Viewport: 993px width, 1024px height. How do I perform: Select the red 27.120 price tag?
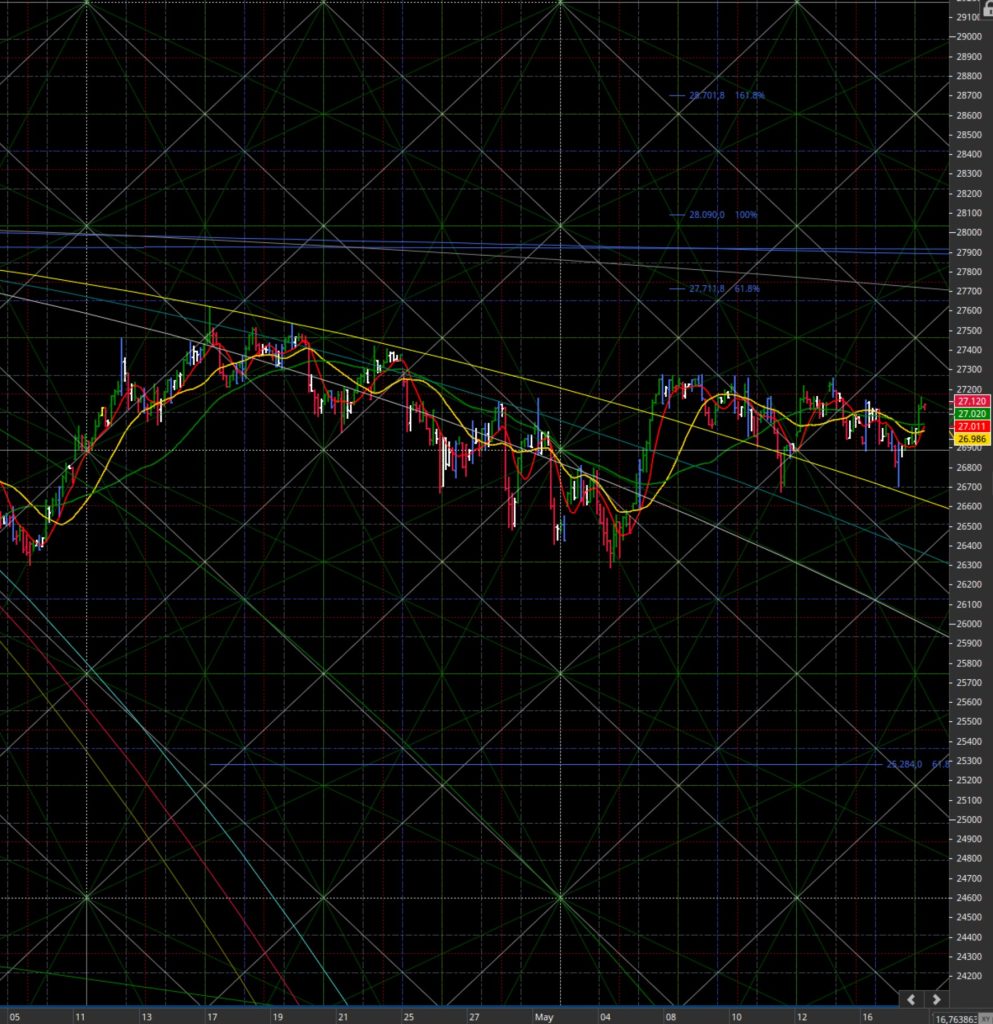[x=972, y=402]
